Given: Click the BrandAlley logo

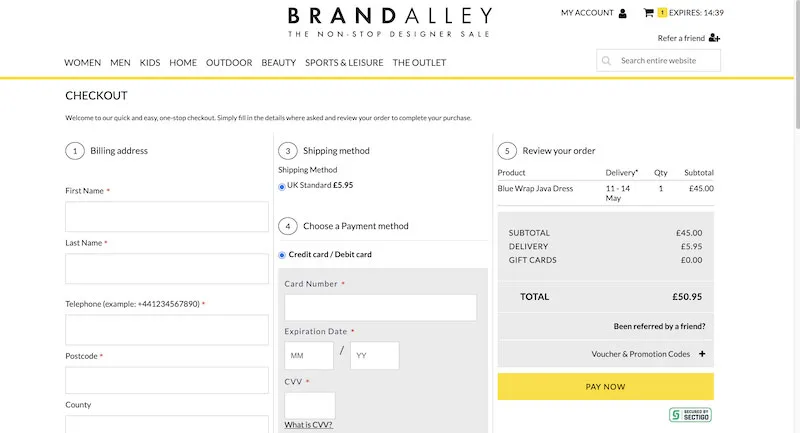Looking at the screenshot, I should click(390, 22).
